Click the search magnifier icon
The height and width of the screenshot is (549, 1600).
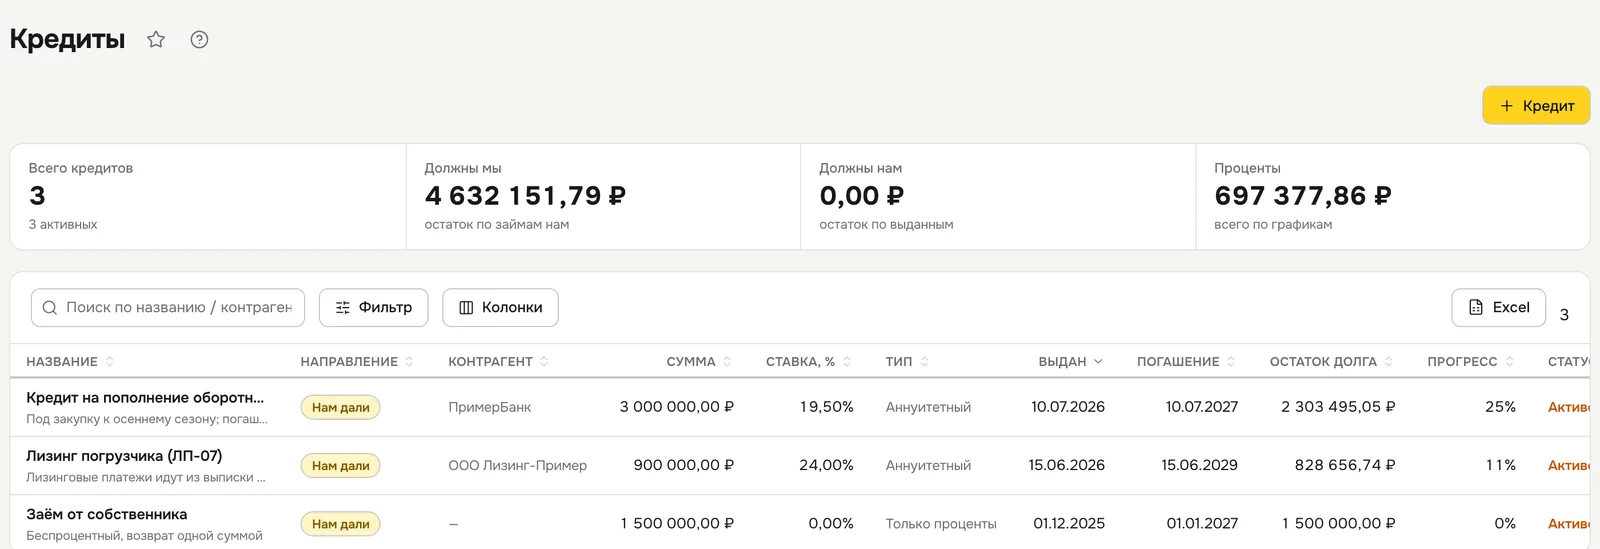50,308
